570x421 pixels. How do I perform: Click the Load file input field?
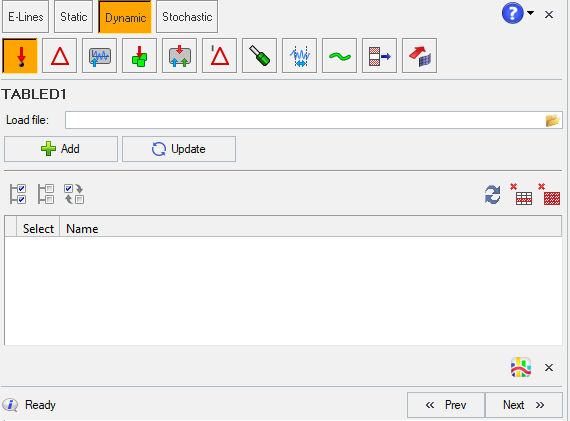point(305,120)
